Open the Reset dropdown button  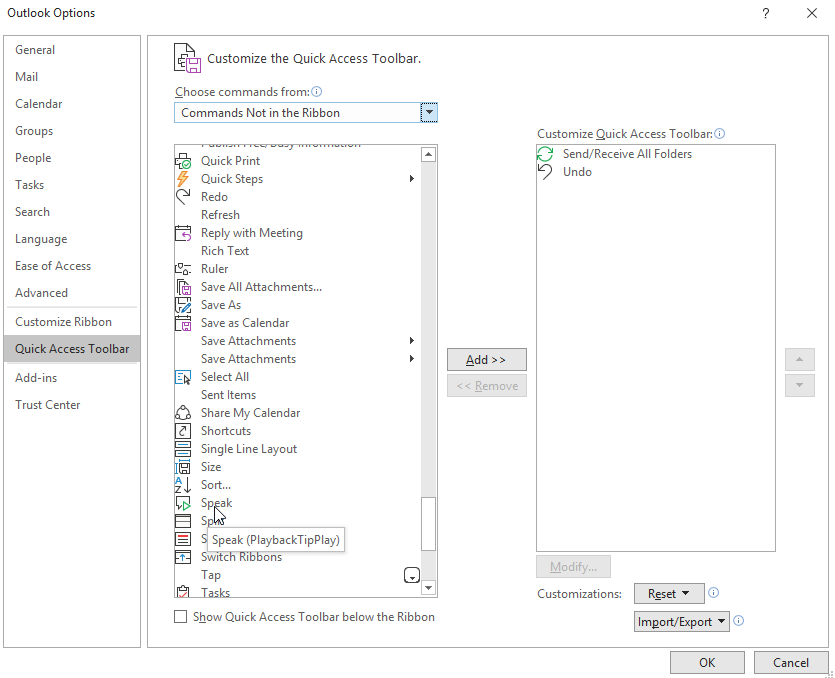click(x=669, y=593)
